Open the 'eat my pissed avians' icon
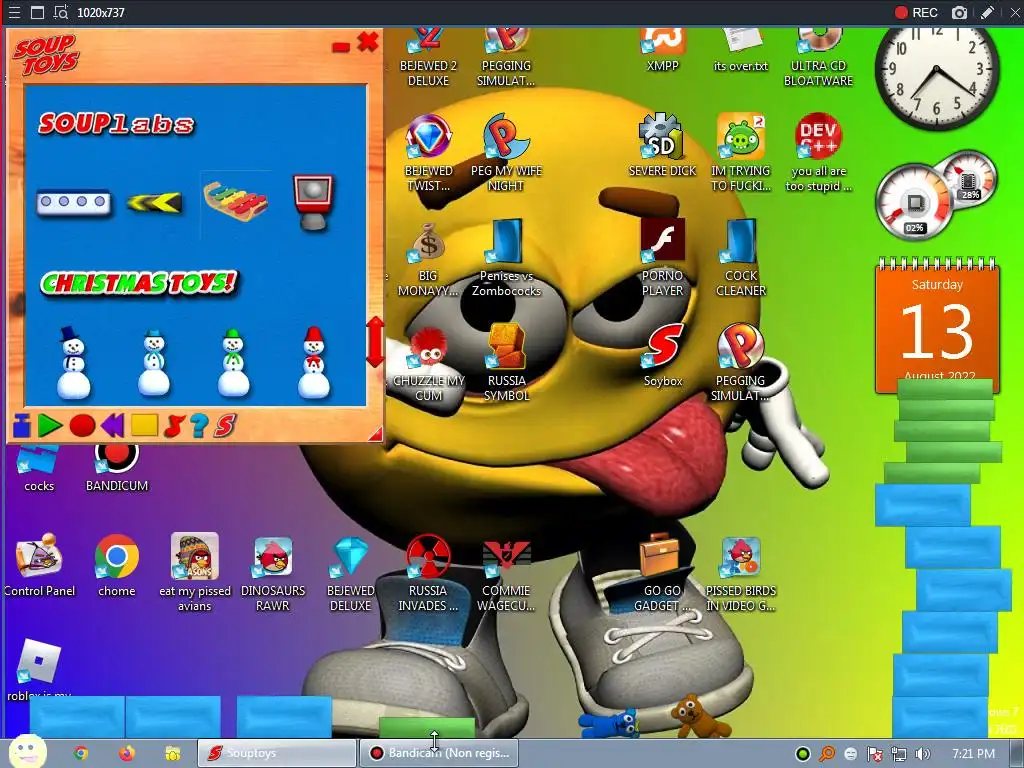 click(195, 572)
